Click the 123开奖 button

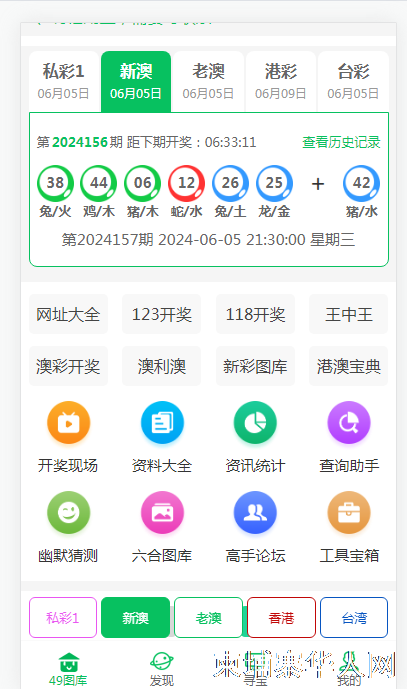[x=162, y=314]
